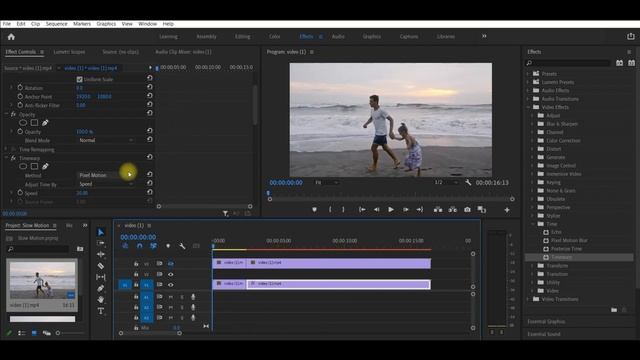Screen dimensions: 640x360
Task: Toggle Linked Selection in timeline
Action: point(153,246)
